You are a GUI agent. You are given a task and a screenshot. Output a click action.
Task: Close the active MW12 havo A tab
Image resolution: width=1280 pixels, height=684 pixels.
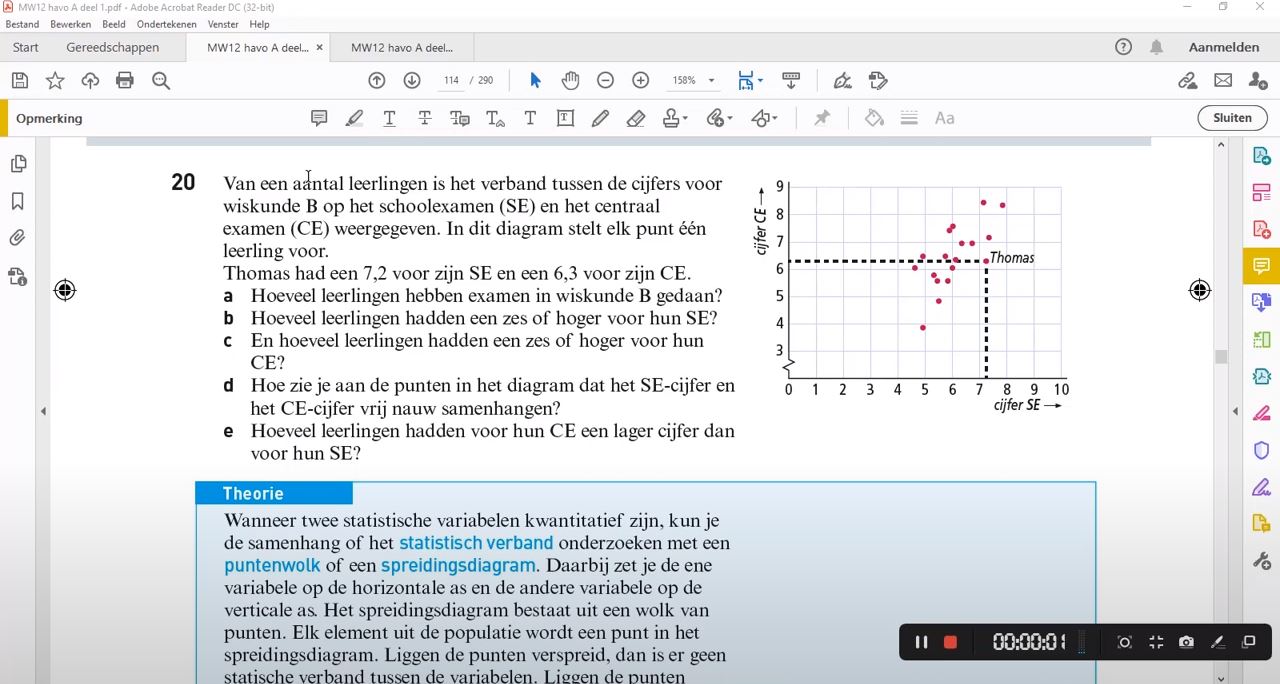tap(320, 47)
